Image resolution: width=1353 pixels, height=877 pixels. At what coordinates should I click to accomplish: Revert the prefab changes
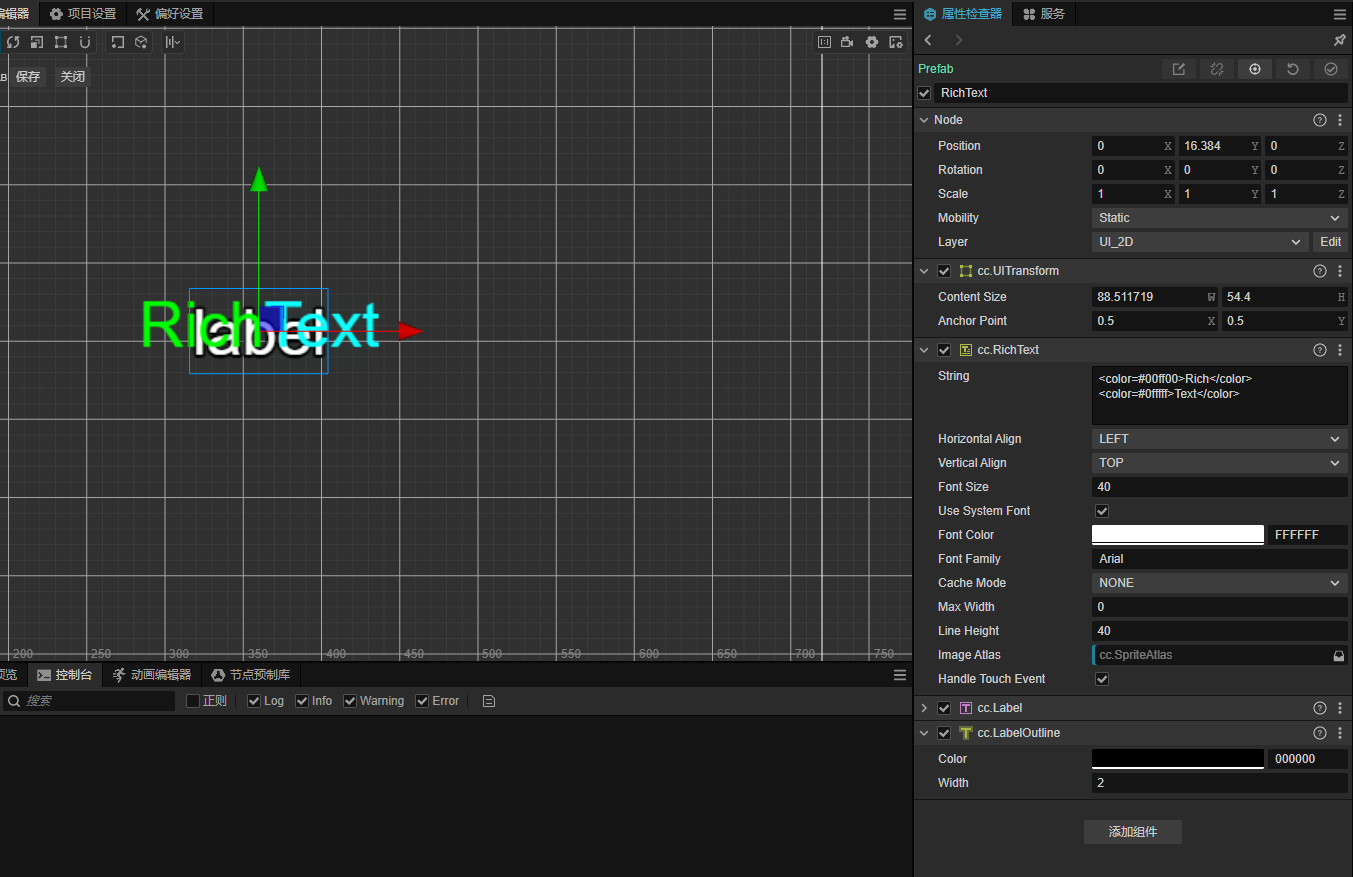1293,69
